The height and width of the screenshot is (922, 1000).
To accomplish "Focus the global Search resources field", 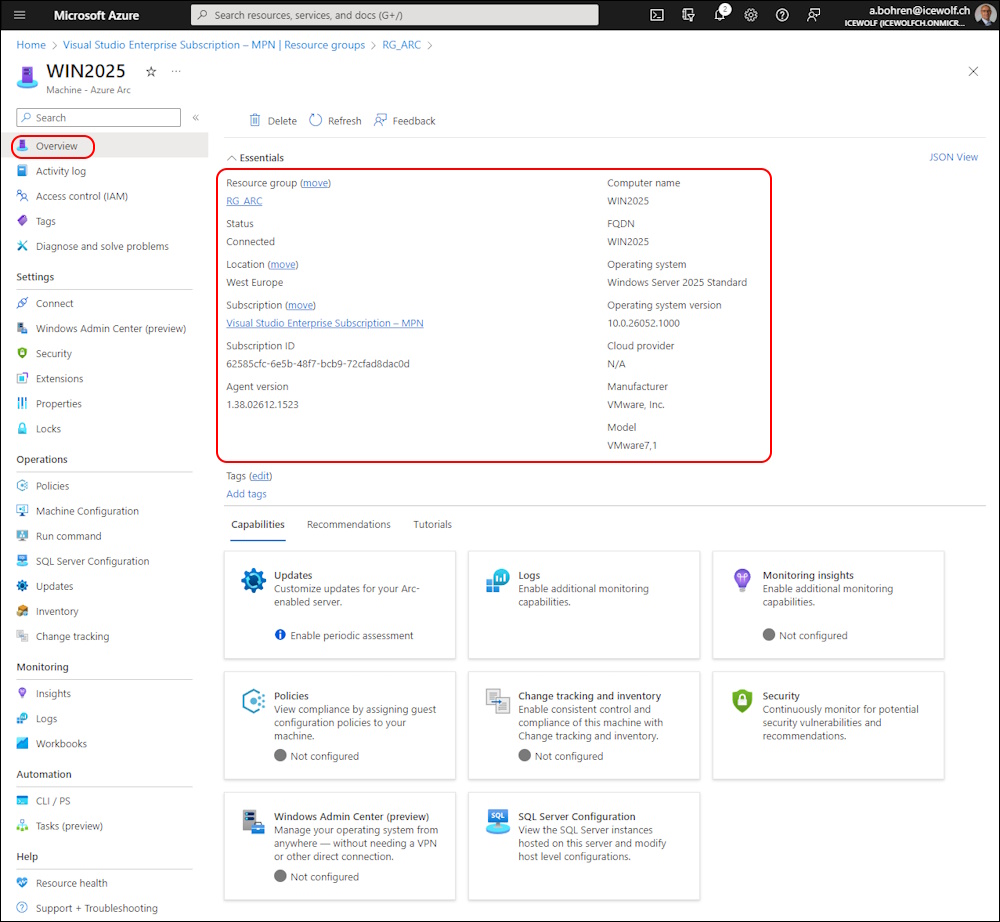I will point(395,15).
